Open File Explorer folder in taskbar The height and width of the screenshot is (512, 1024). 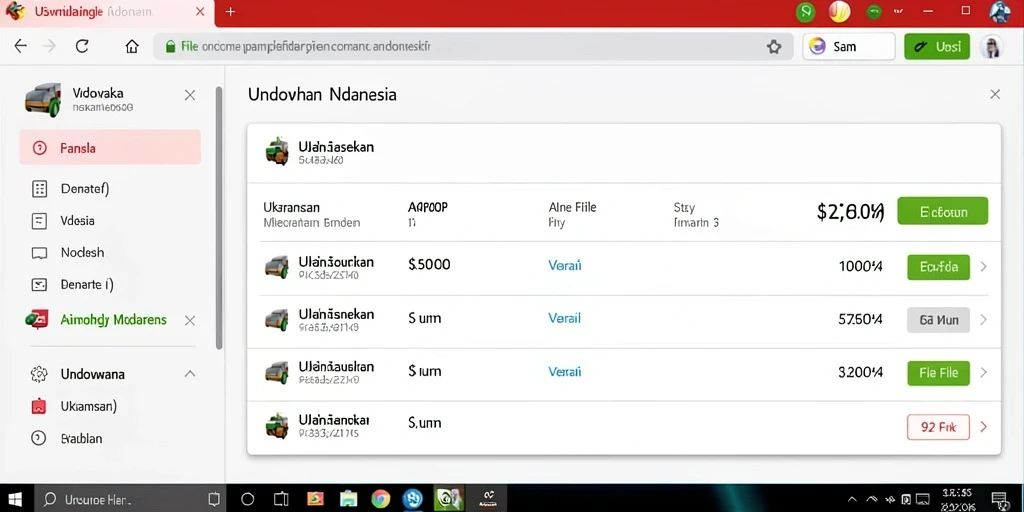[x=347, y=500]
